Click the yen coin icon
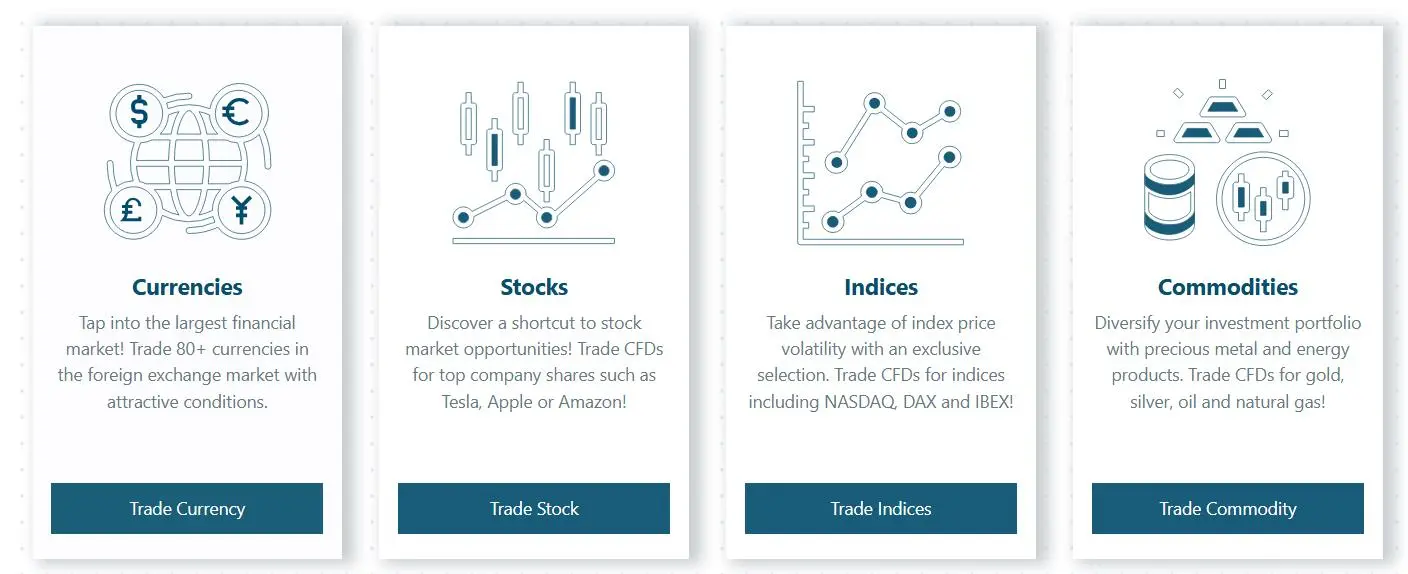Screen dimensions: 1408x574 pos(242,210)
